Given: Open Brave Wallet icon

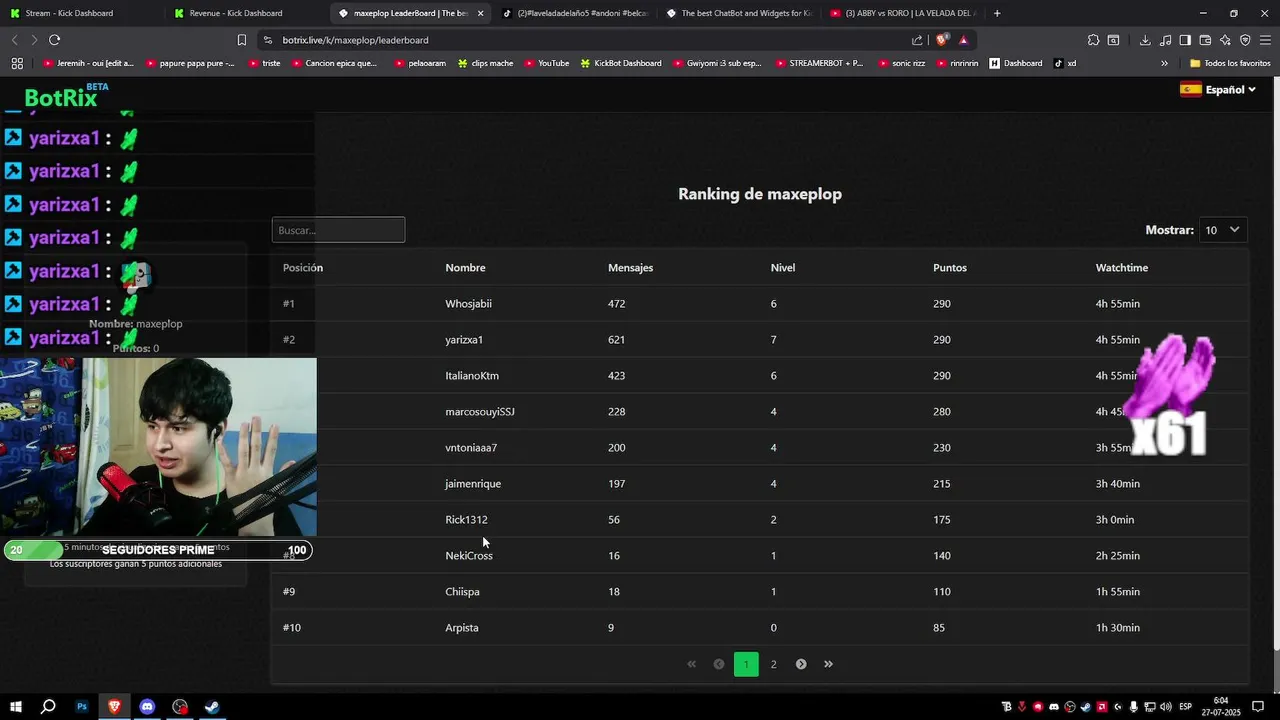Looking at the screenshot, I should click(1205, 40).
